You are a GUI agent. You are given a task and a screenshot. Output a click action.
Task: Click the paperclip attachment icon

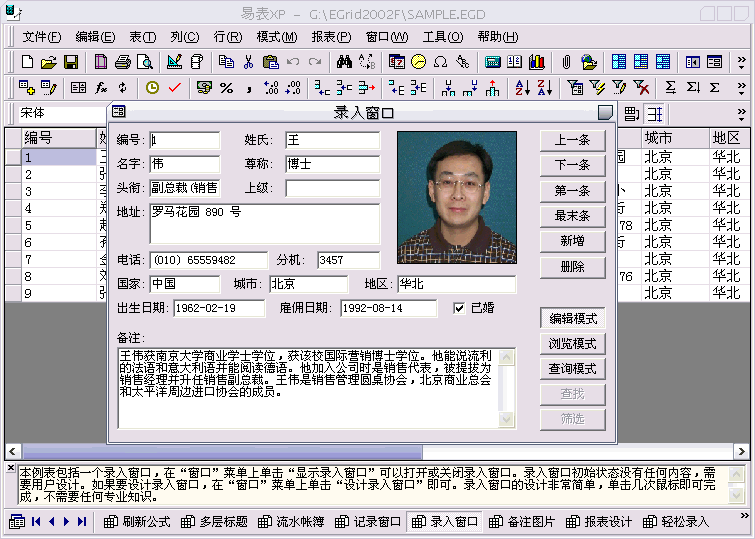click(566, 62)
